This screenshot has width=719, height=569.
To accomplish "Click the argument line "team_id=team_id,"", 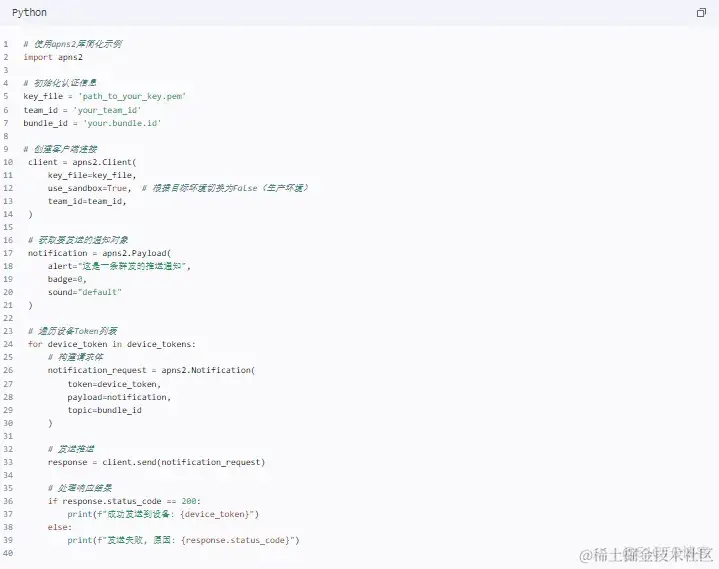I will tap(87, 201).
